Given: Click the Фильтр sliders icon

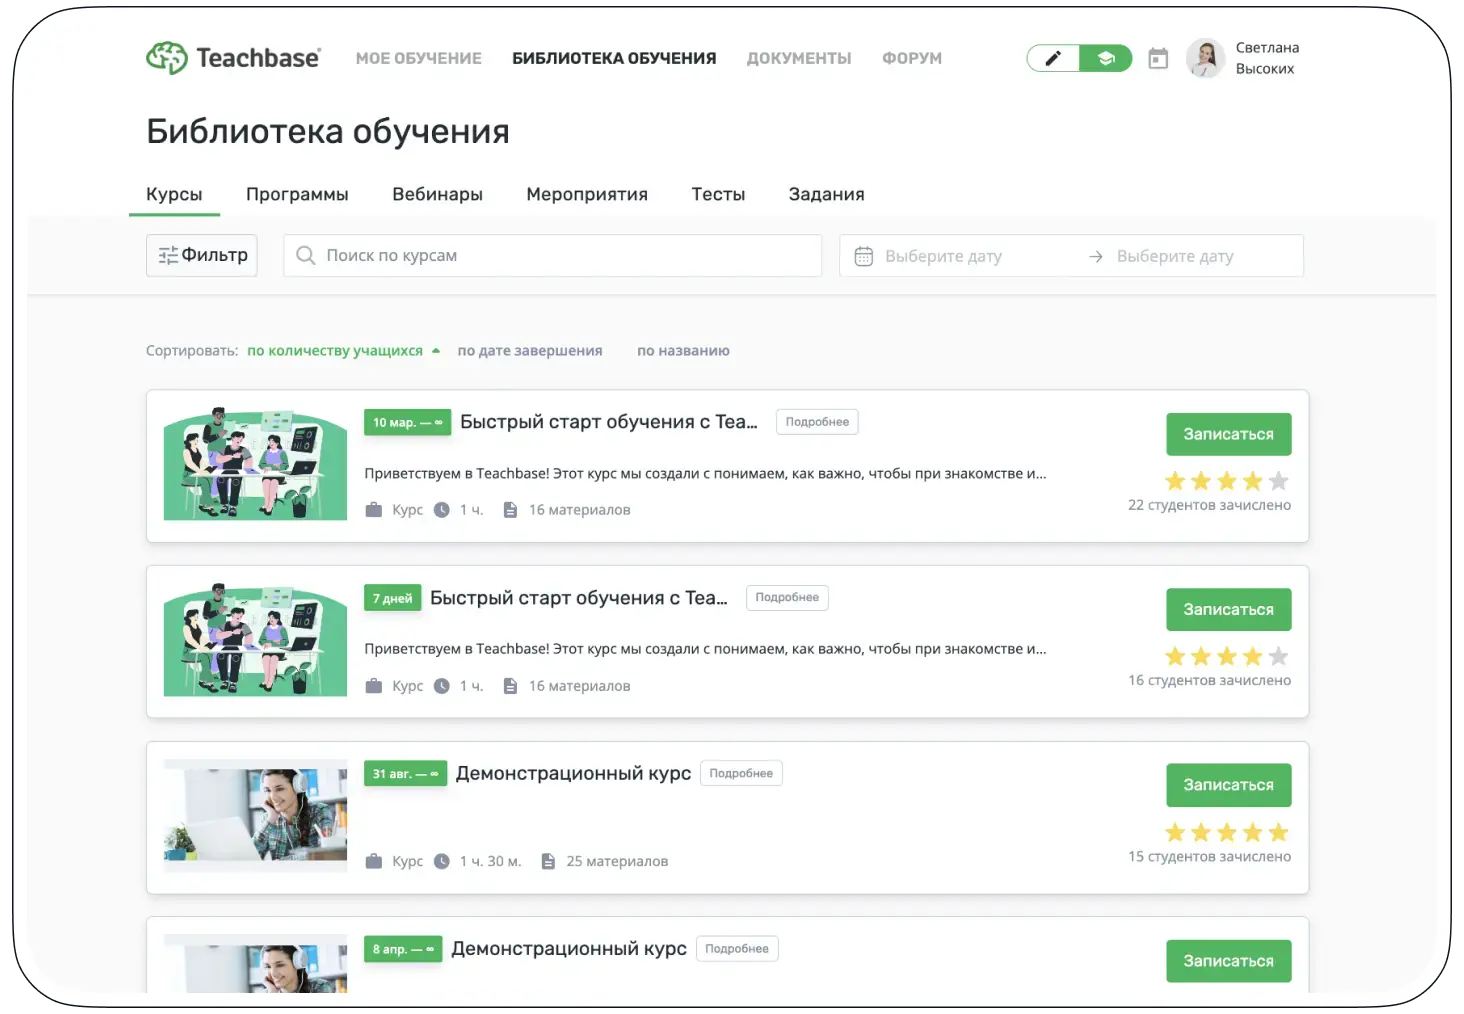Looking at the screenshot, I should (x=168, y=255).
